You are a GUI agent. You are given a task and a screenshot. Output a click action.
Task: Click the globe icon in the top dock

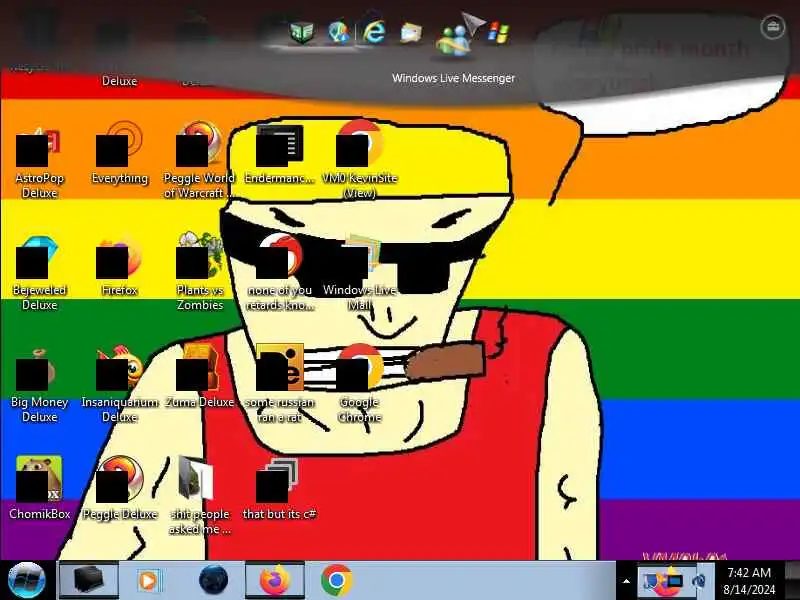[x=339, y=32]
